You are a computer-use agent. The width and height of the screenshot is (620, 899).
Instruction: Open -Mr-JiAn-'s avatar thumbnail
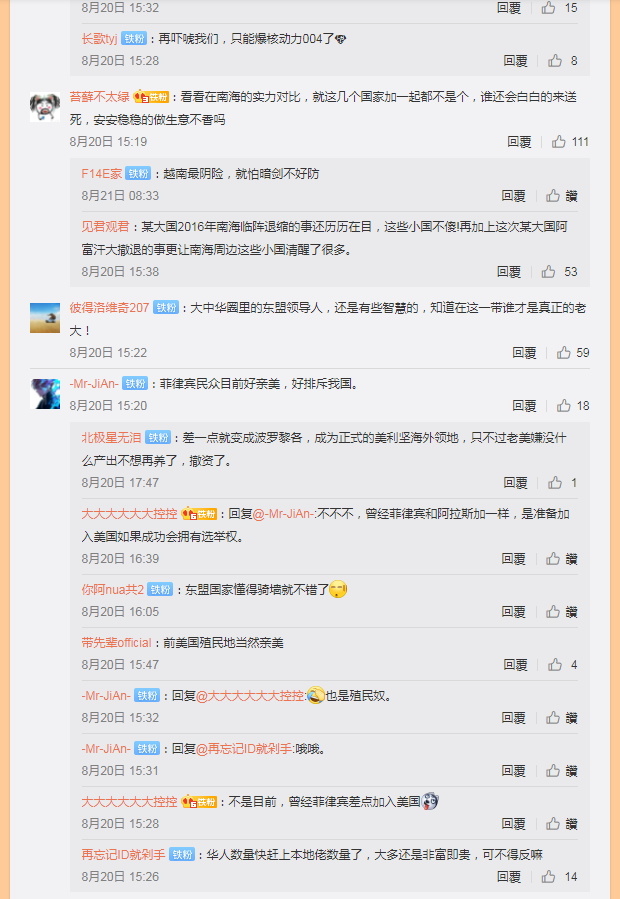pos(45,393)
